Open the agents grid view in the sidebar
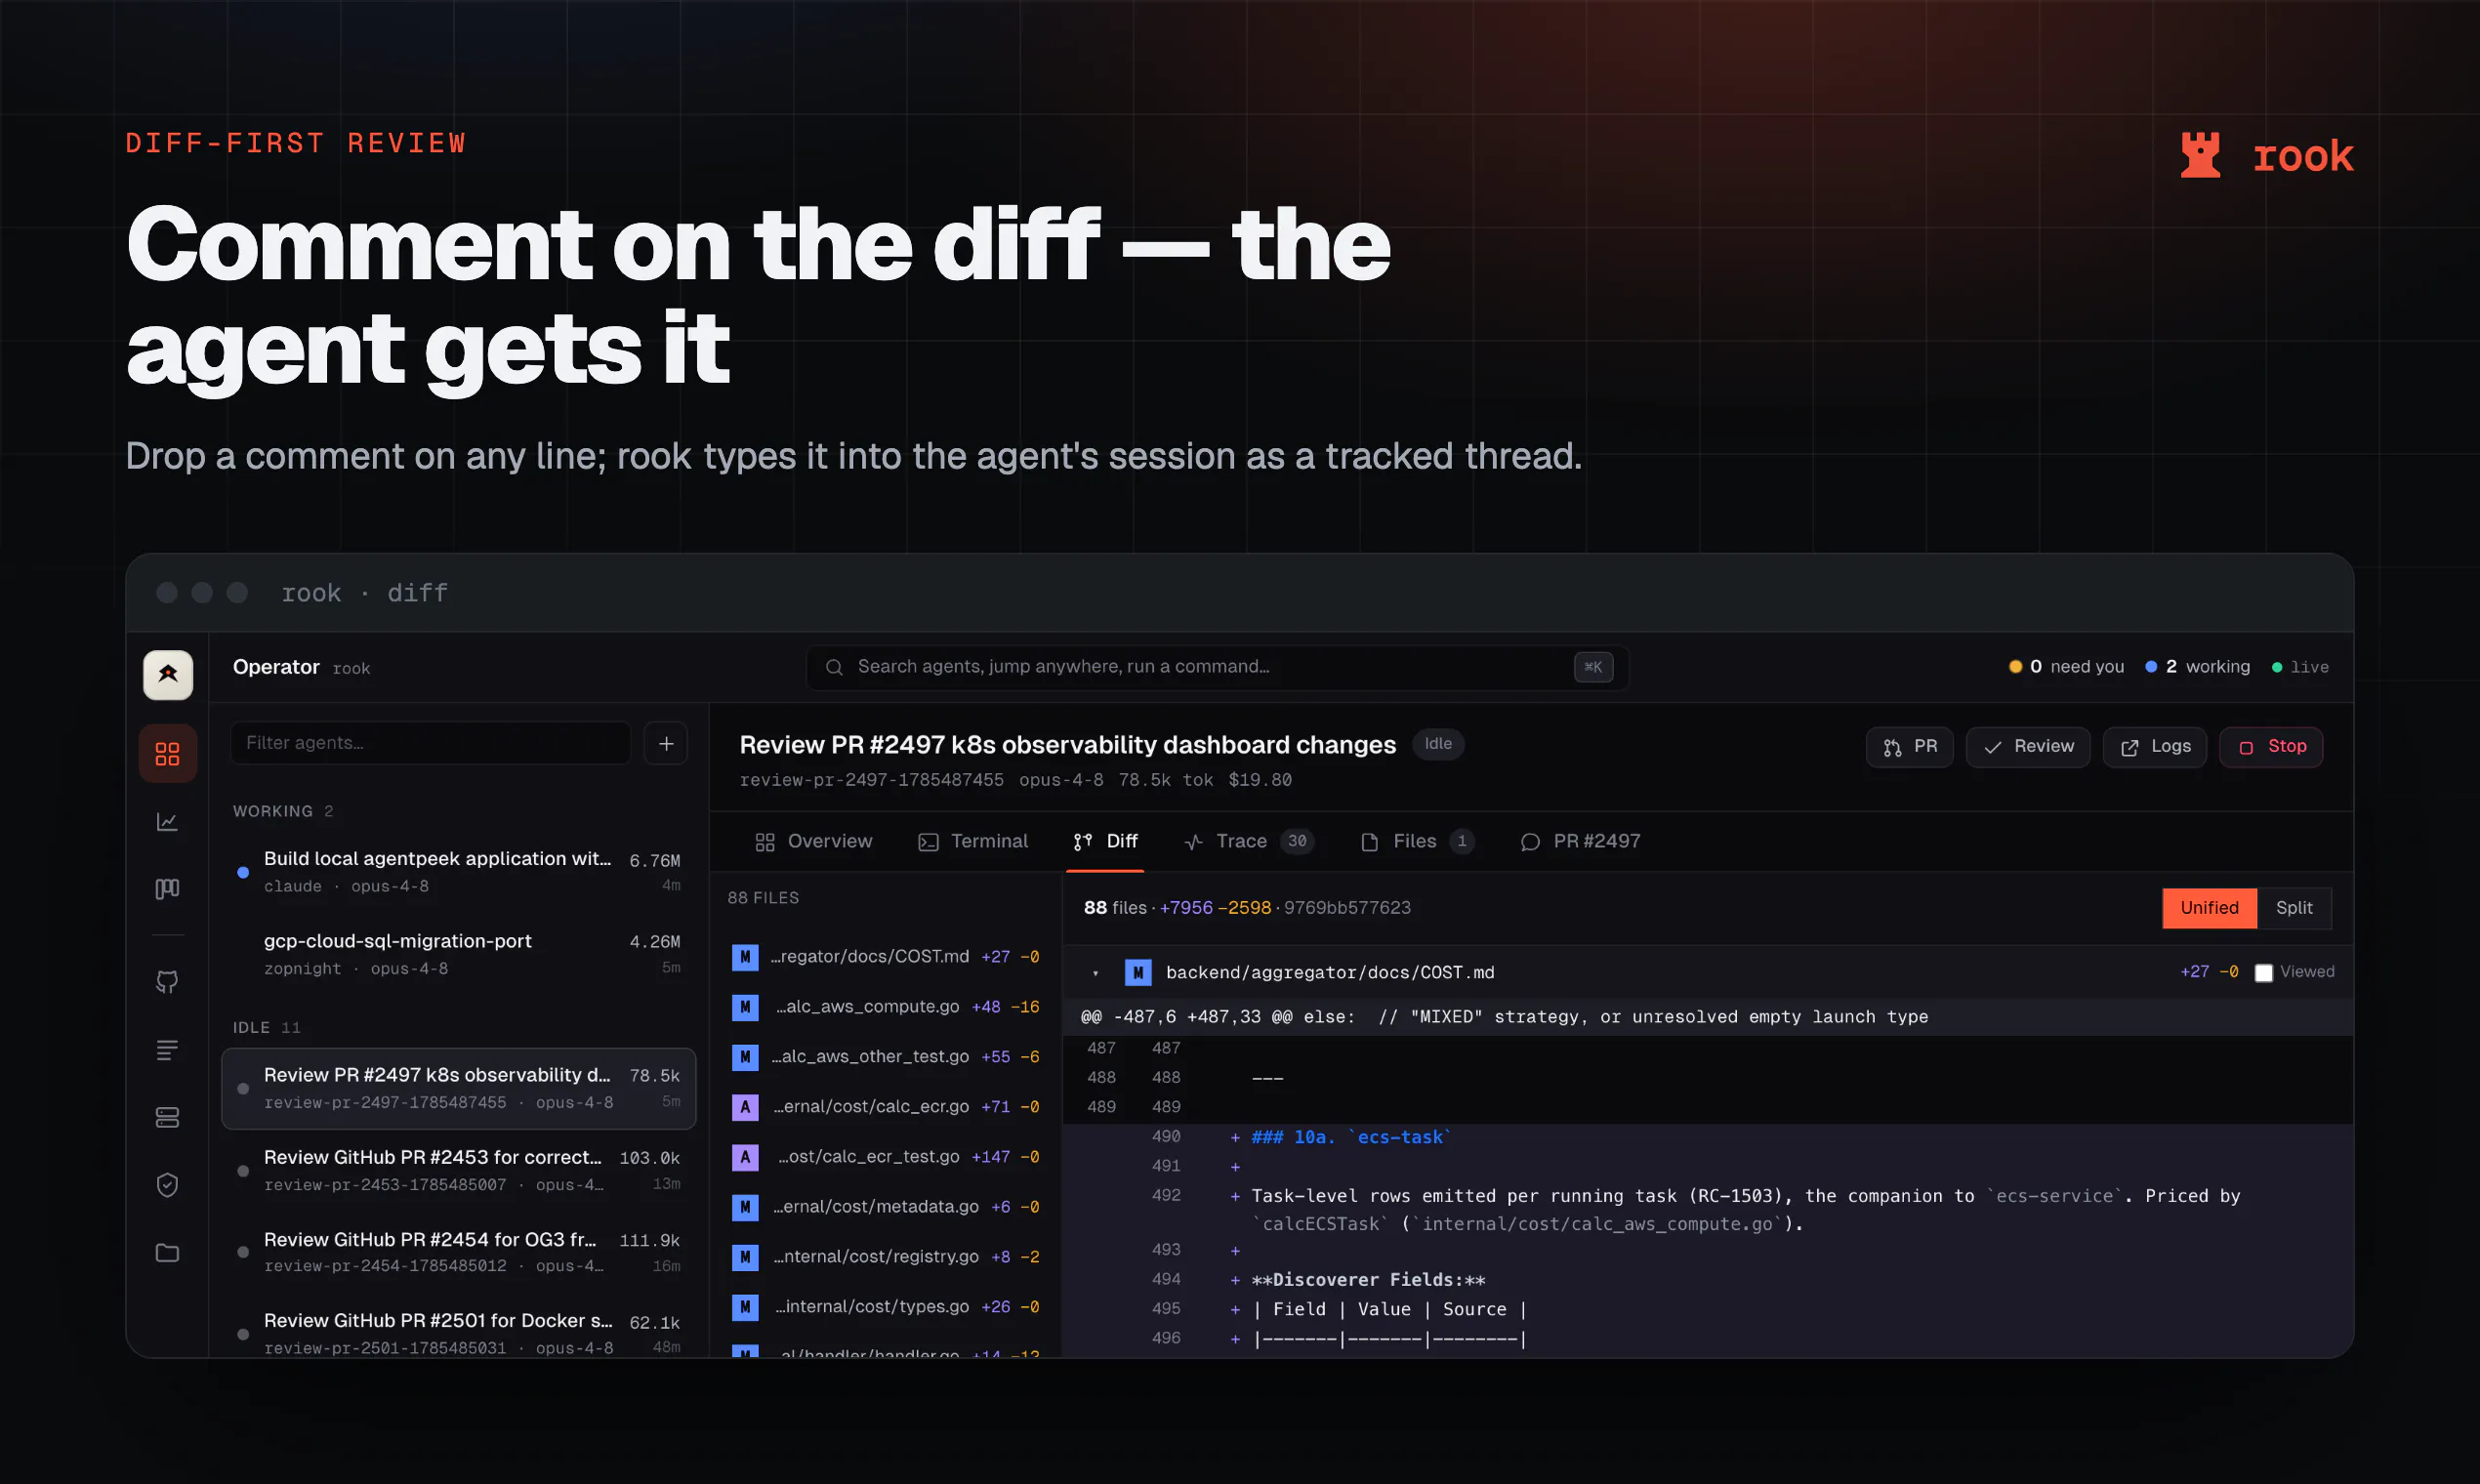The image size is (2480, 1484). [x=168, y=753]
